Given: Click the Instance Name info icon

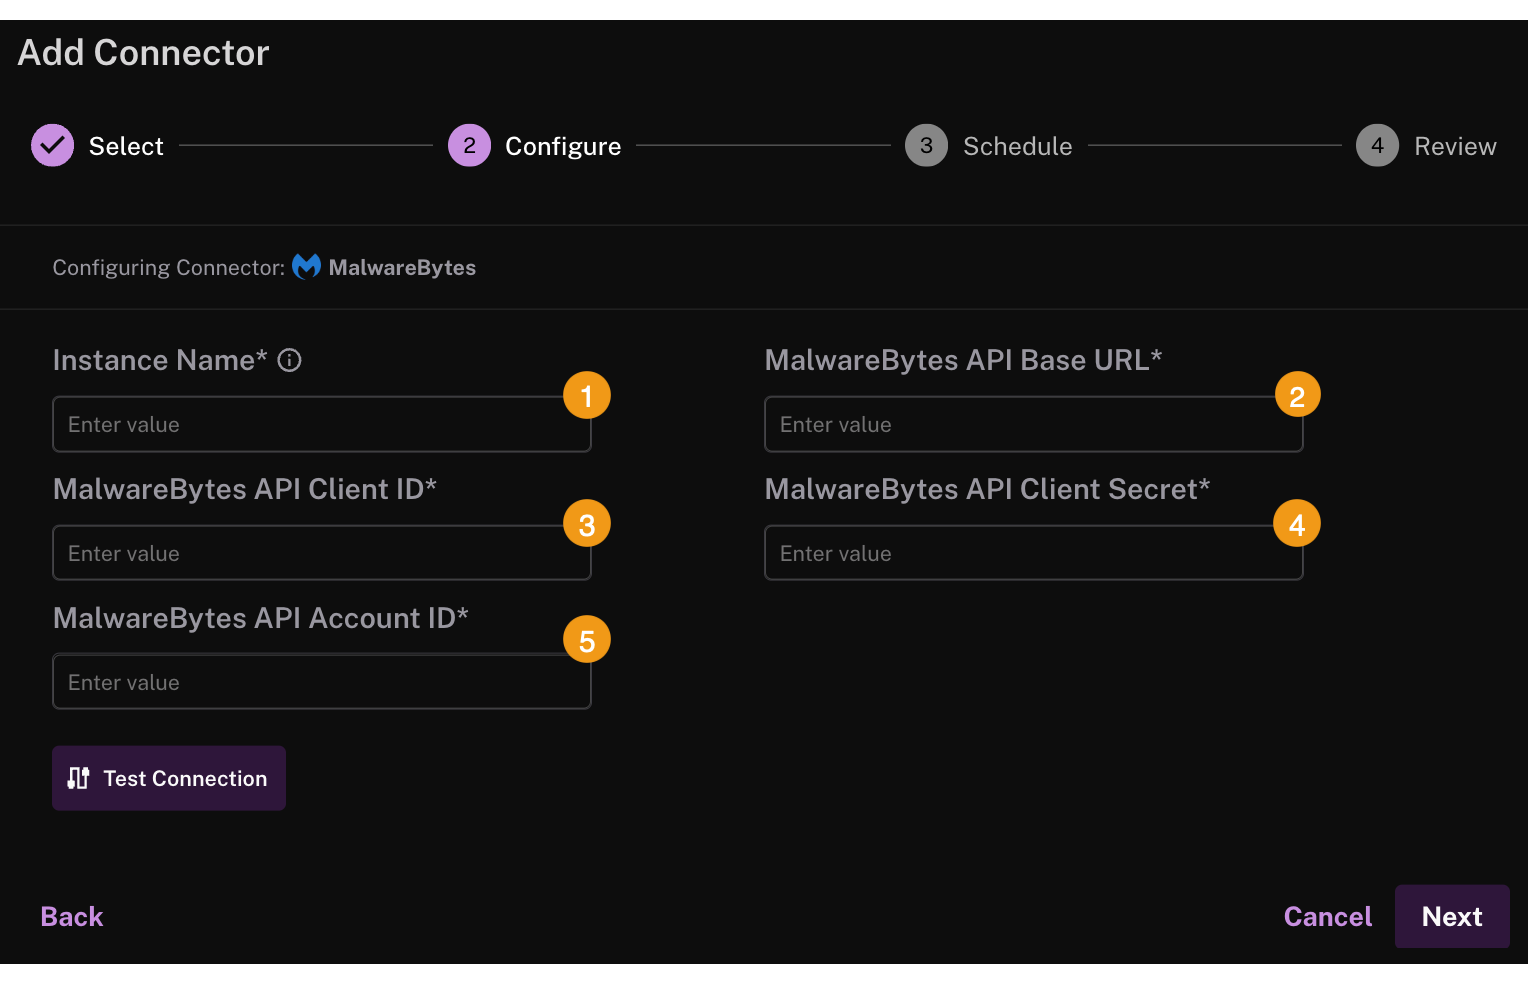Looking at the screenshot, I should 289,360.
